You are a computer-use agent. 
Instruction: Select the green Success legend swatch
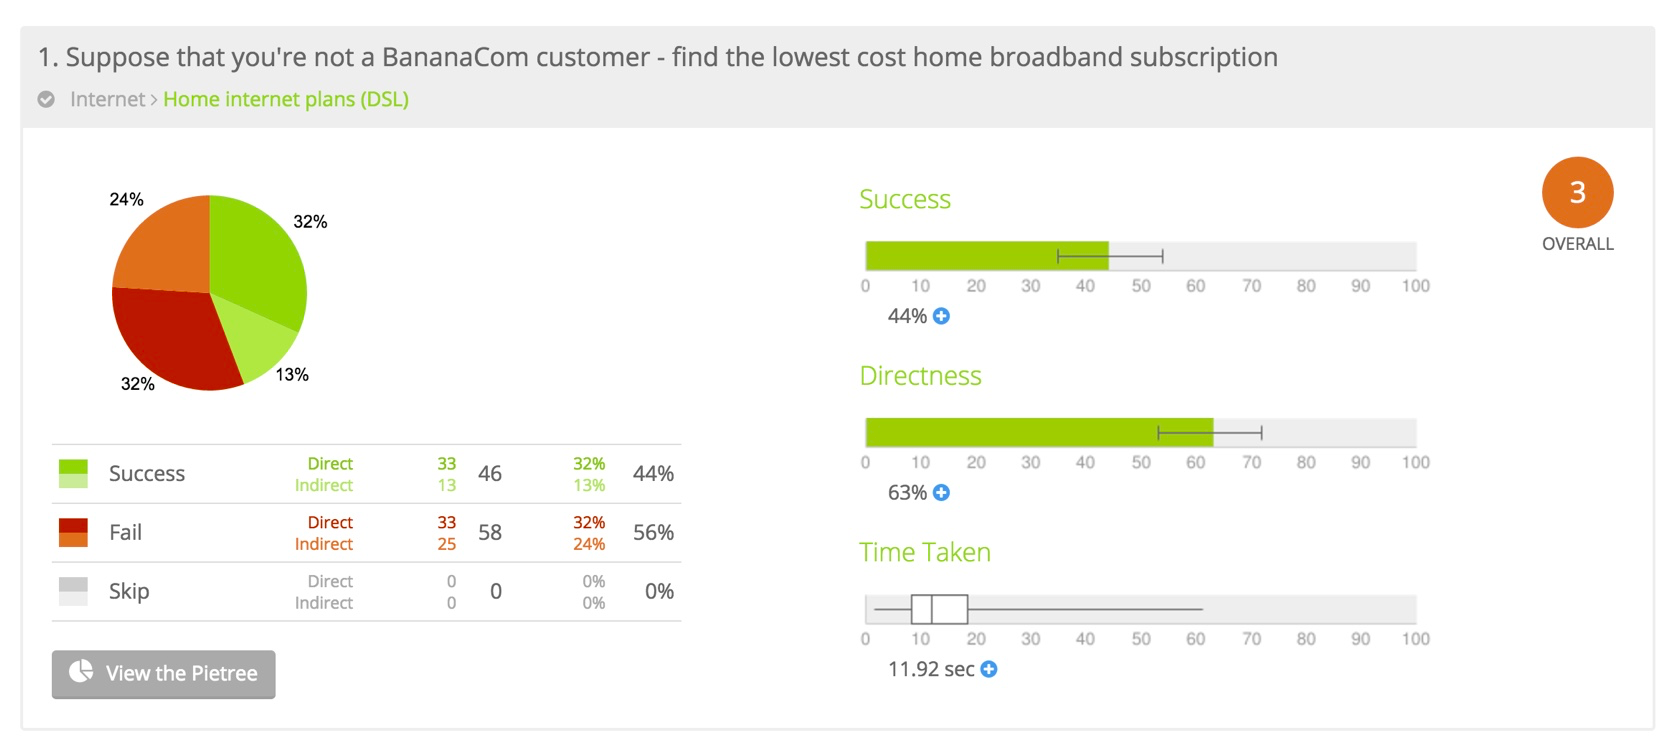coord(73,474)
